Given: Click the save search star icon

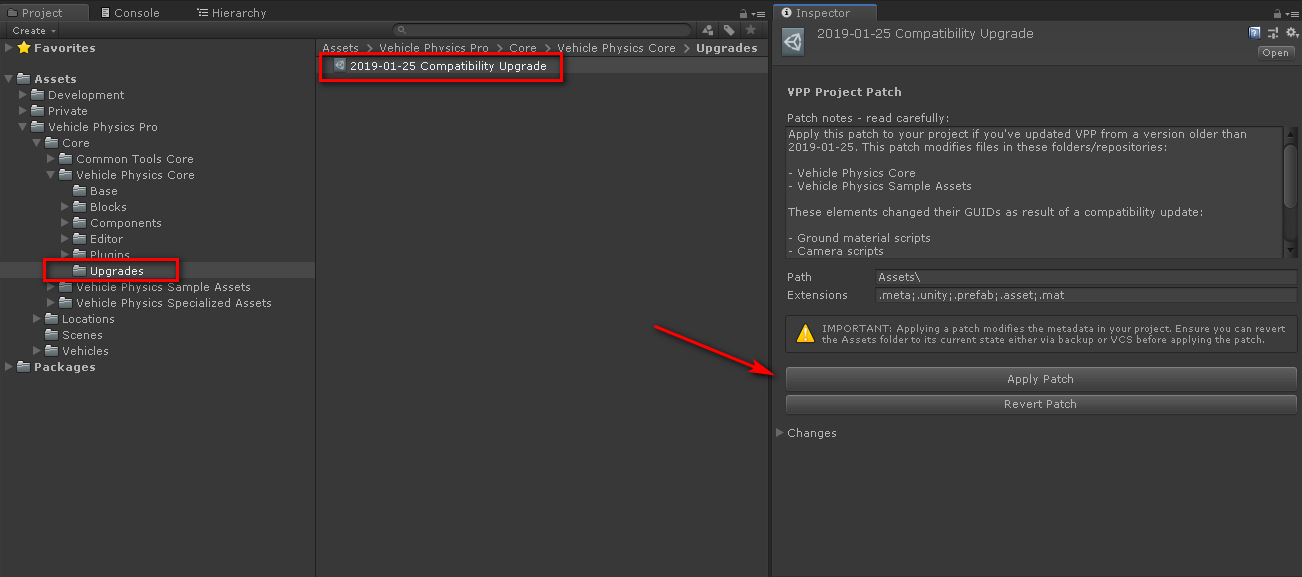Looking at the screenshot, I should 750,31.
